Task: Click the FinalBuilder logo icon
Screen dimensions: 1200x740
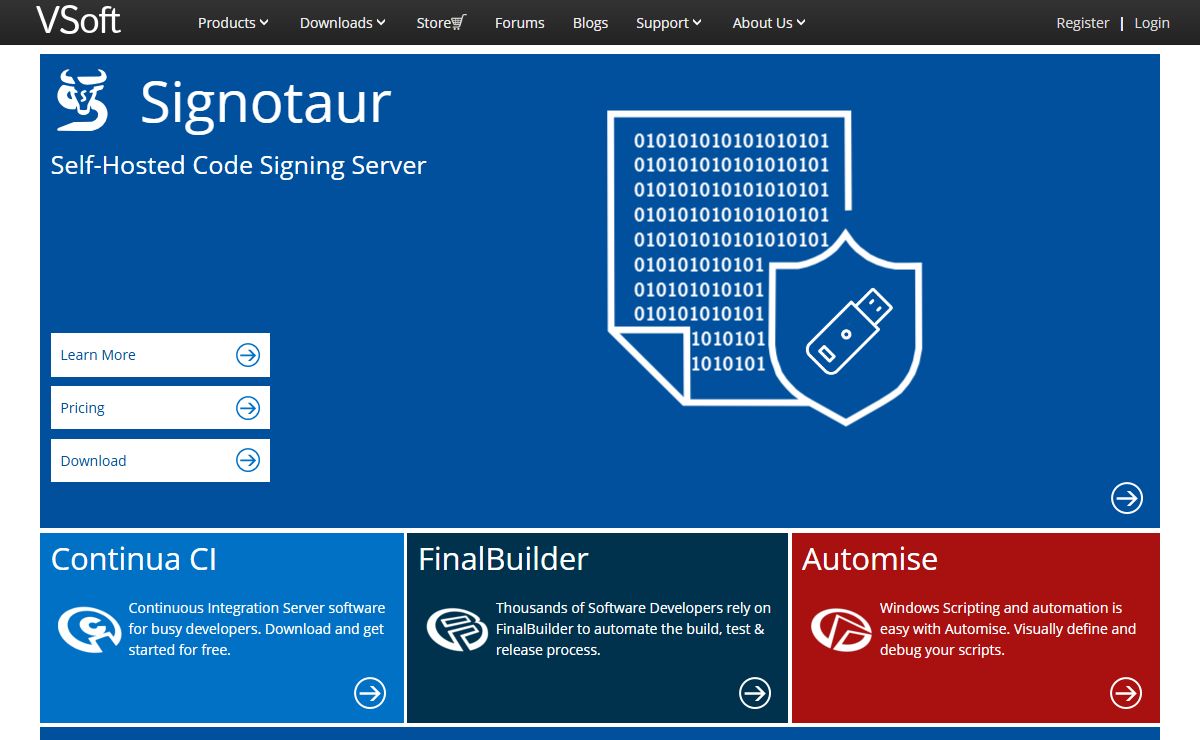Action: [x=457, y=628]
